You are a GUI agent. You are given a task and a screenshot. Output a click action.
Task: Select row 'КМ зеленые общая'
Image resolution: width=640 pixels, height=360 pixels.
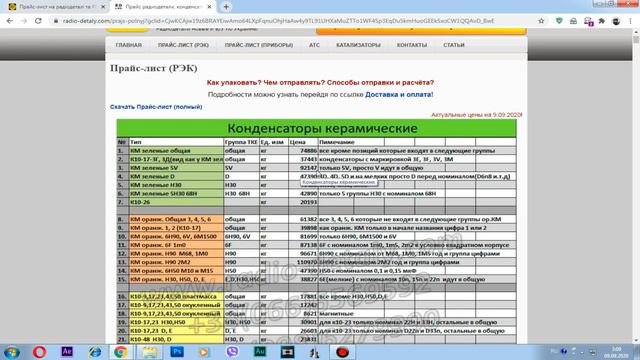pos(316,151)
